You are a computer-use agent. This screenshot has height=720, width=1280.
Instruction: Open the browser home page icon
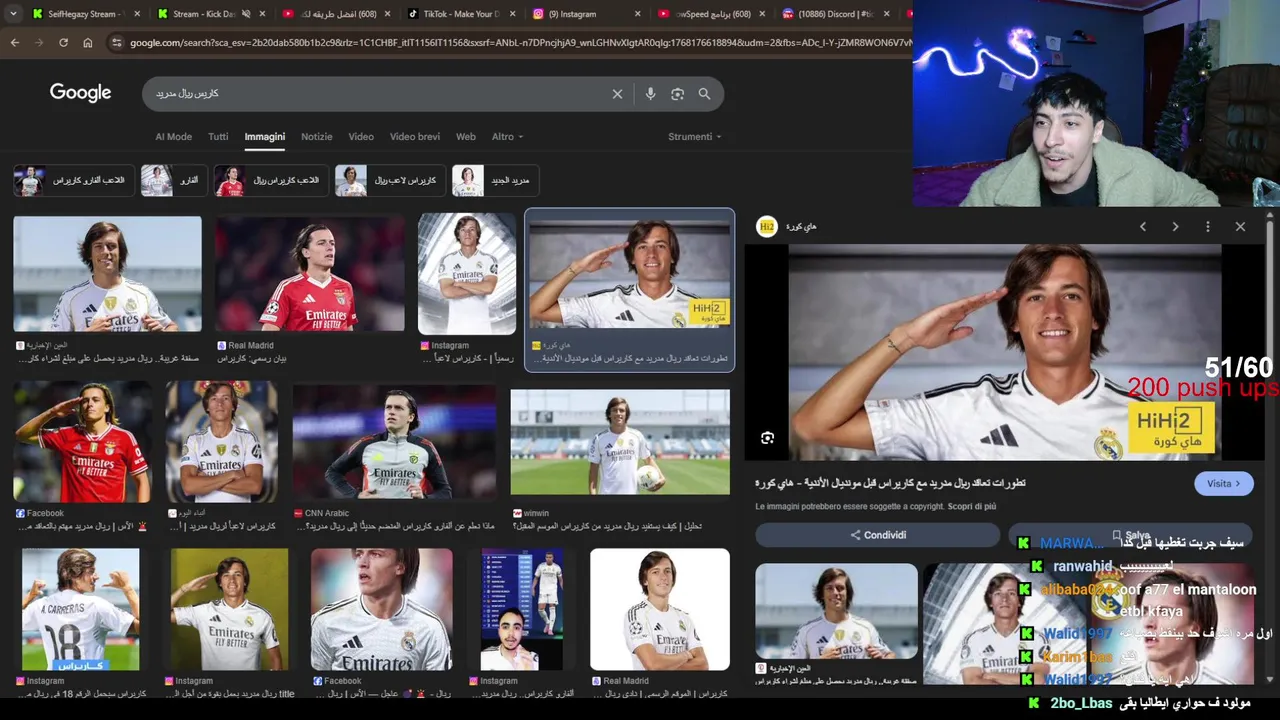(88, 42)
